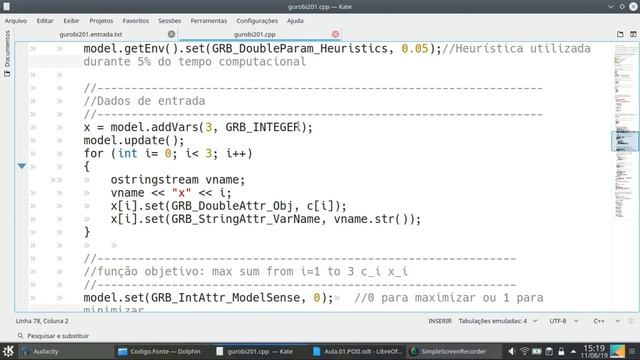Open the Ajuda menu

click(295, 20)
